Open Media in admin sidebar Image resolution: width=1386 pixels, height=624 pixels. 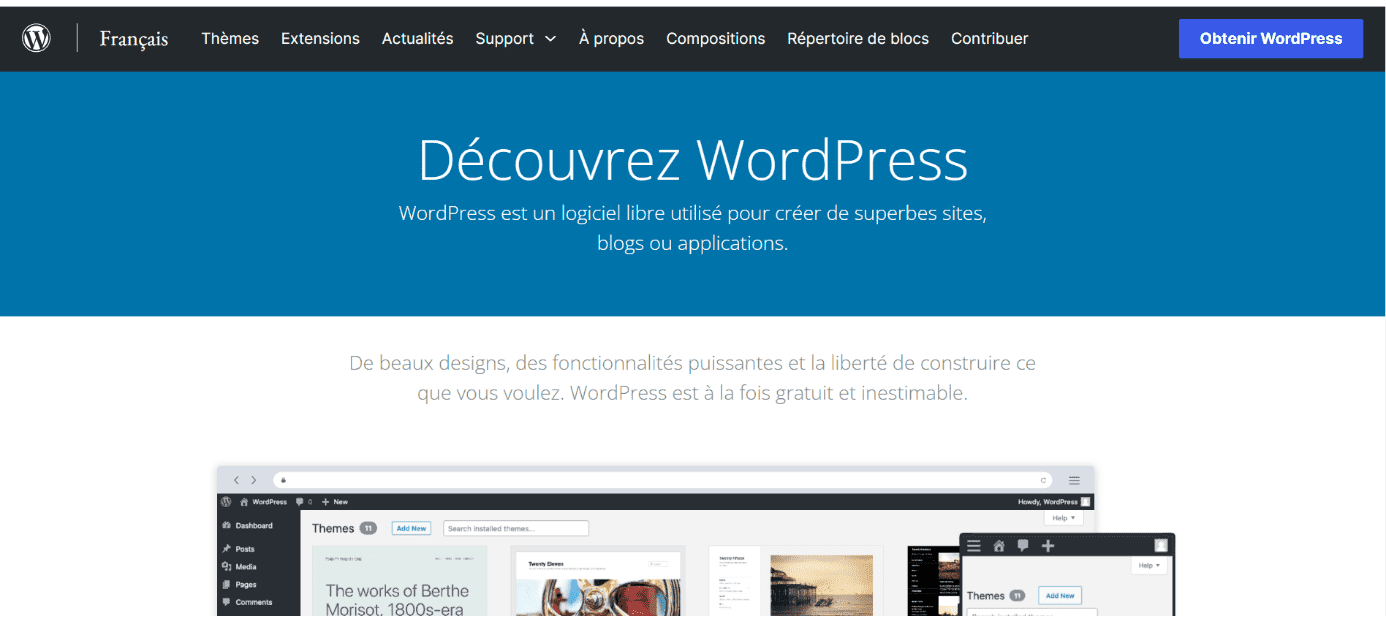click(240, 566)
